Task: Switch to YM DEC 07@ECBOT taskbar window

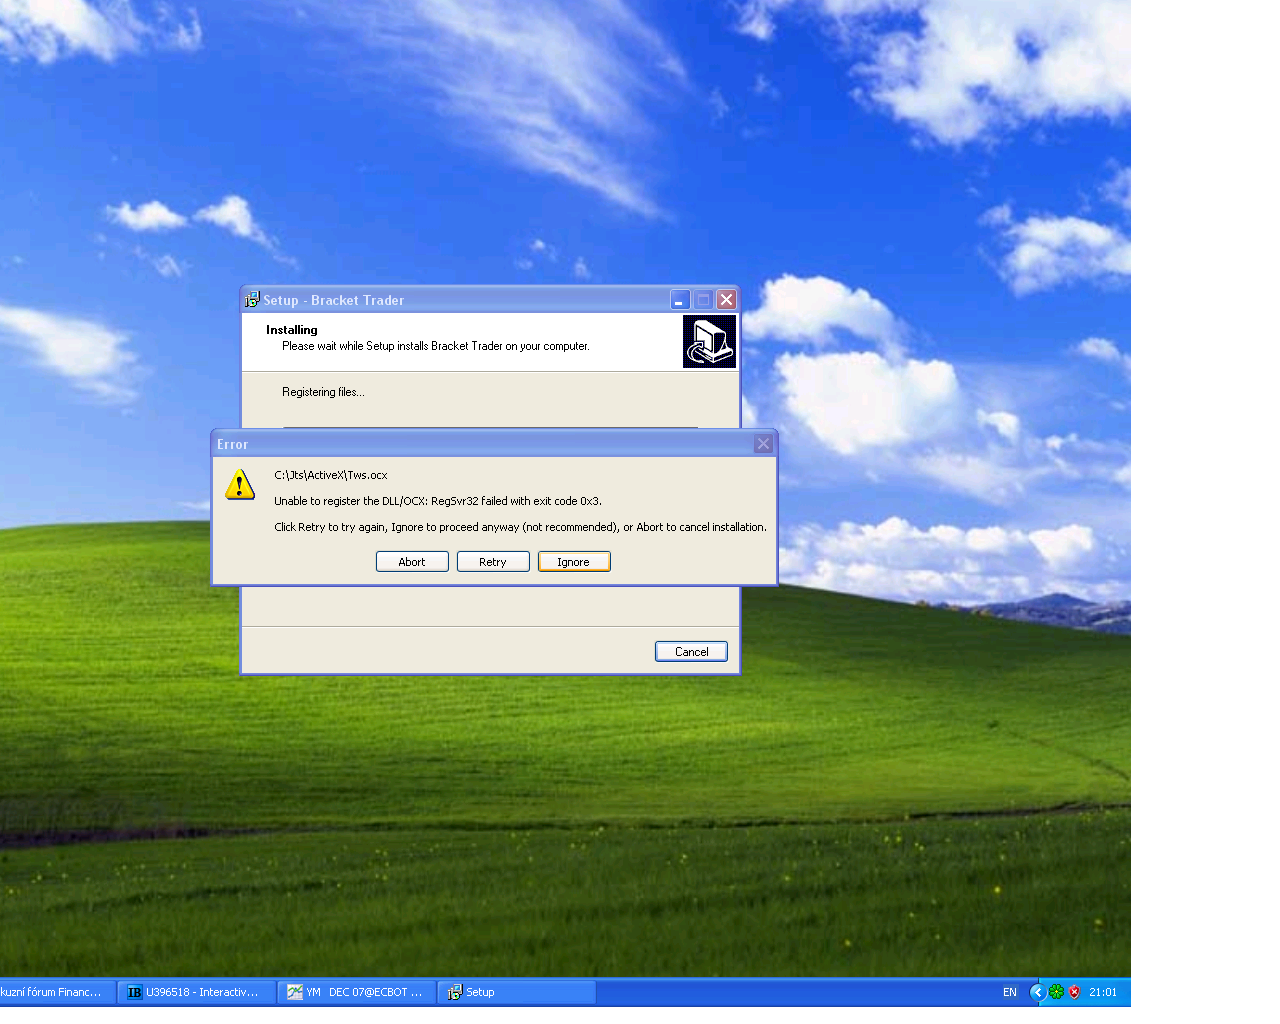Action: coord(357,992)
